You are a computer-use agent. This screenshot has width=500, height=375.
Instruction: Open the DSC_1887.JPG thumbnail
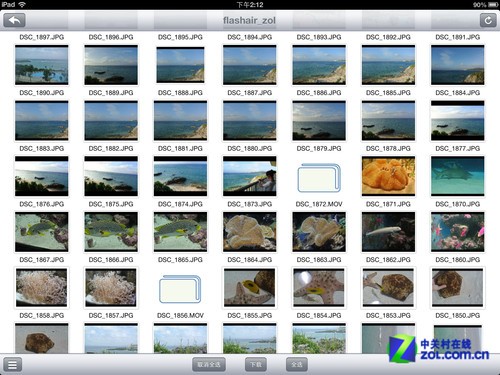click(x=250, y=121)
